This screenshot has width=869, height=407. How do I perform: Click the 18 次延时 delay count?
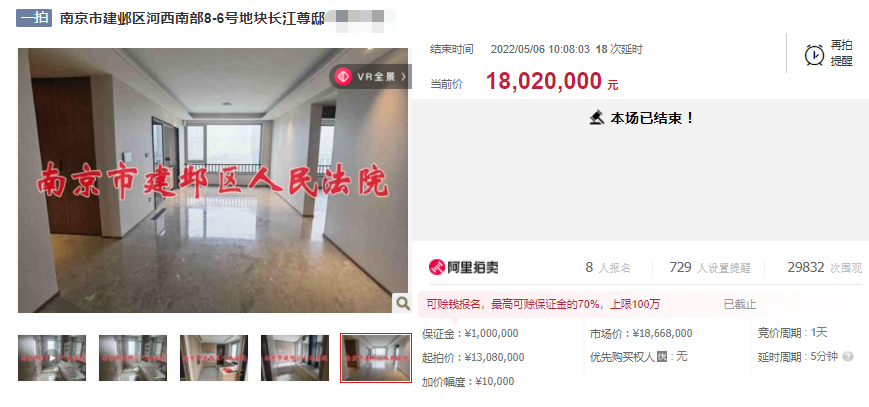(x=619, y=49)
